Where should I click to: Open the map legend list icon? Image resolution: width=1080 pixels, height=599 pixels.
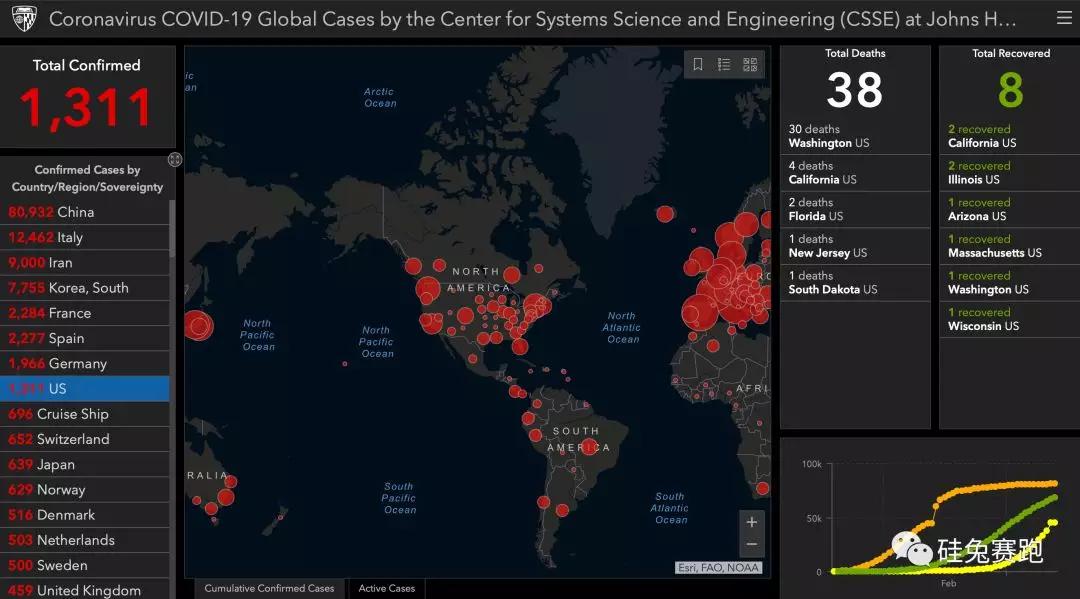(x=724, y=64)
